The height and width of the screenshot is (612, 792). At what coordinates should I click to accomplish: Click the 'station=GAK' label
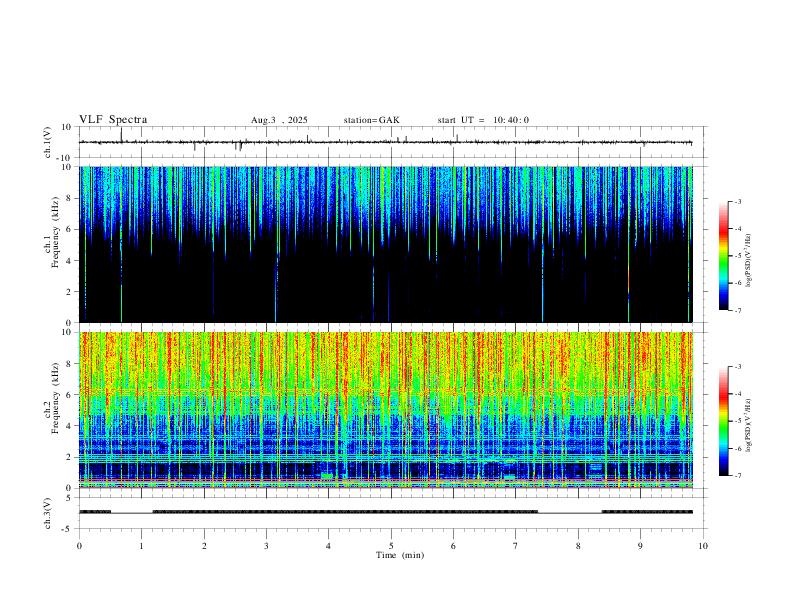(371, 120)
